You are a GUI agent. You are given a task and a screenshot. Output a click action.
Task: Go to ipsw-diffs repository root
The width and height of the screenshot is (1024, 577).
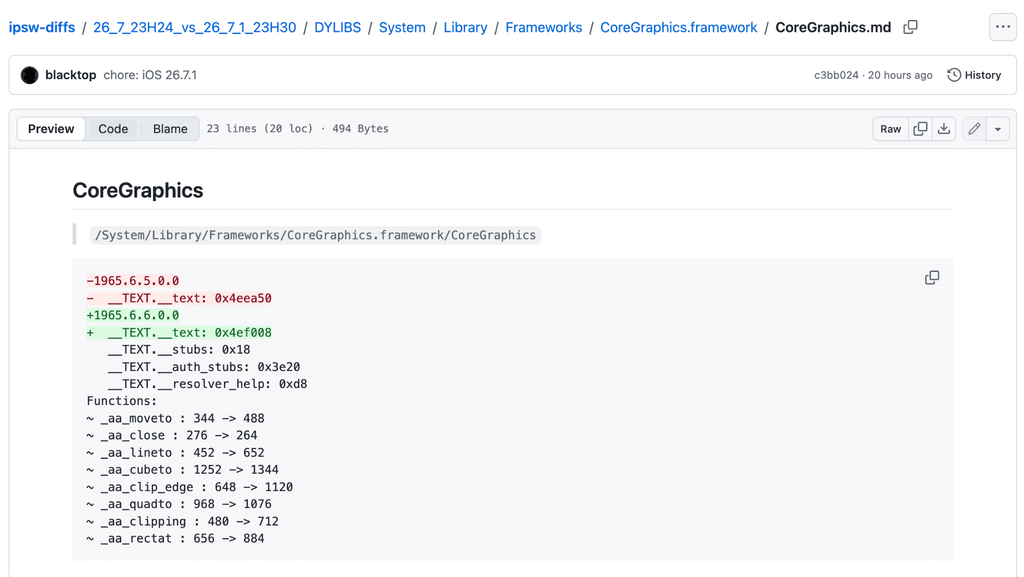point(42,27)
